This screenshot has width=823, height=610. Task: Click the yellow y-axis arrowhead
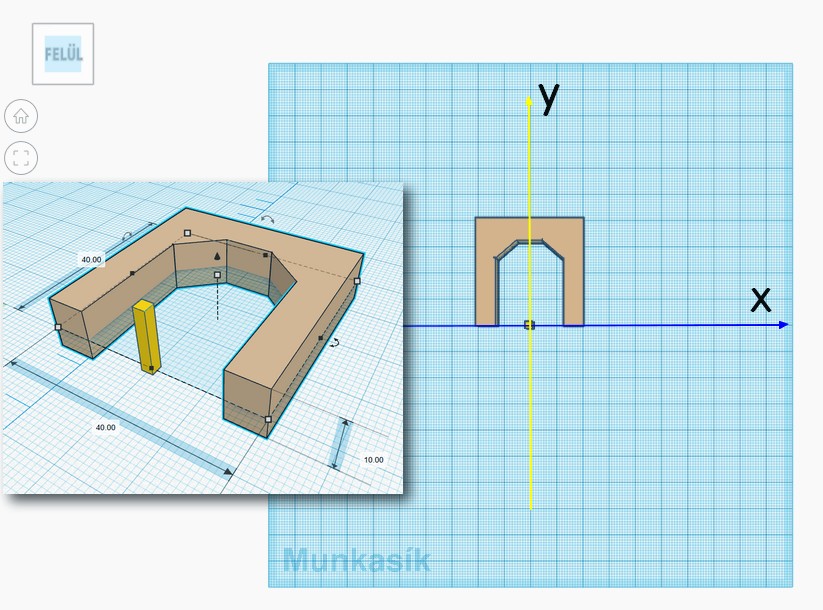530,101
